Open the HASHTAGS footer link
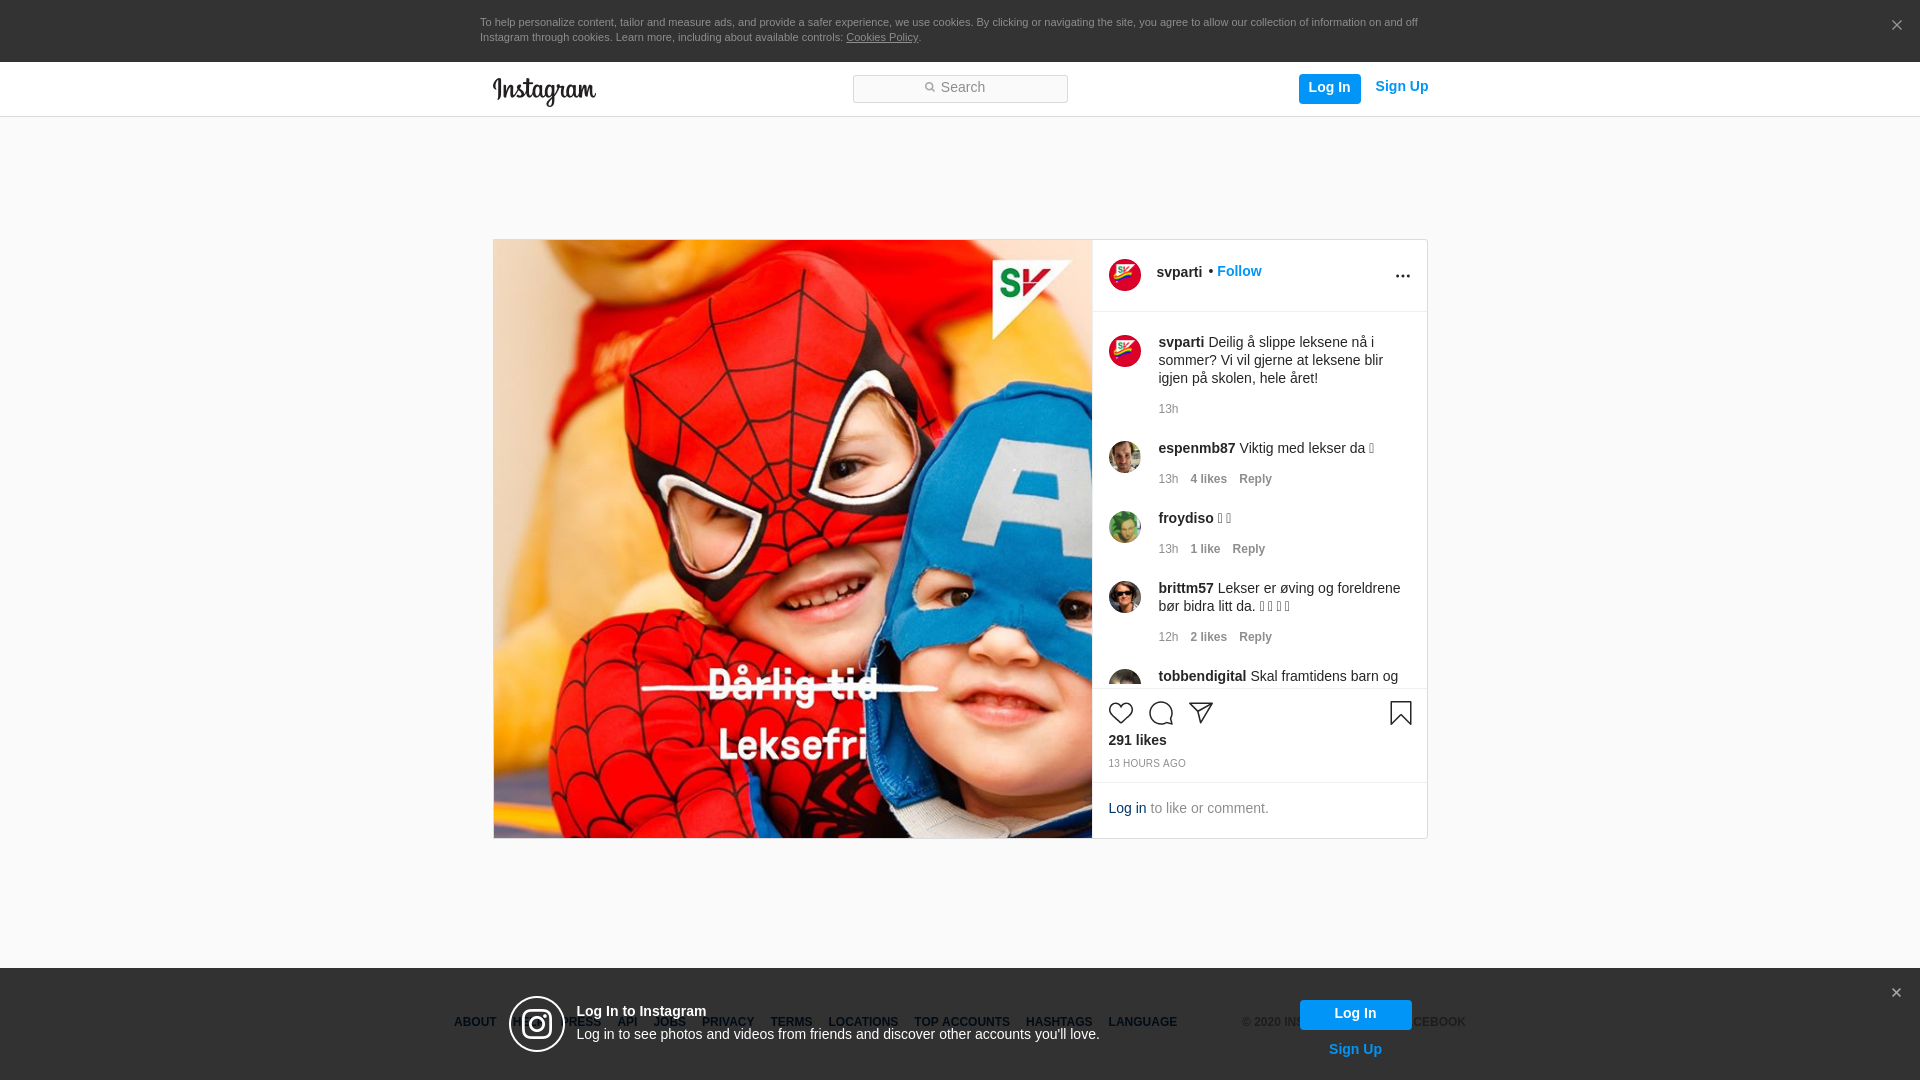The image size is (1920, 1080). (1058, 1022)
